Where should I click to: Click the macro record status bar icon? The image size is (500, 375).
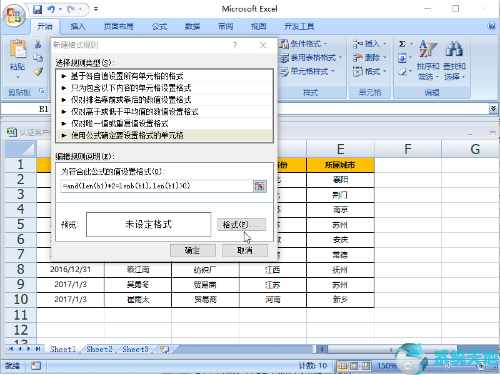[x=36, y=366]
